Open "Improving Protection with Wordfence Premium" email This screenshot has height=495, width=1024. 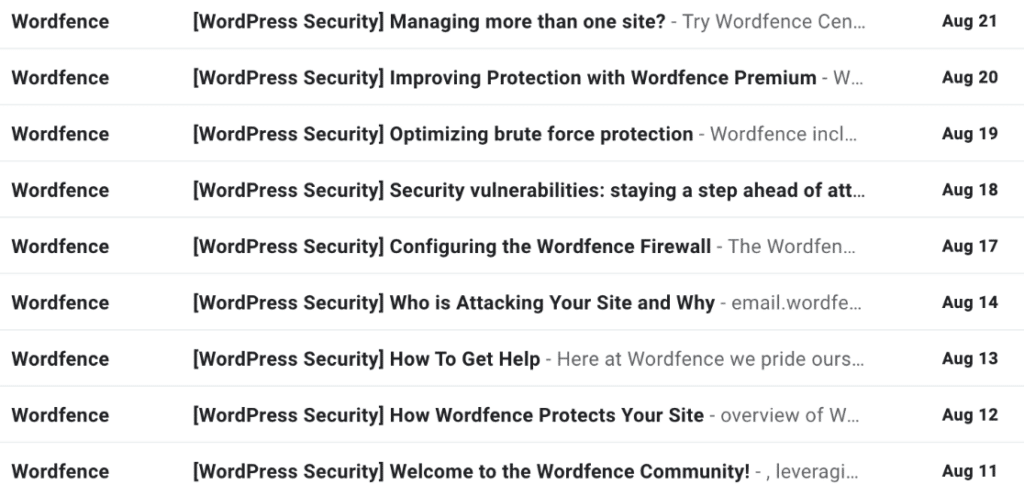coord(602,78)
